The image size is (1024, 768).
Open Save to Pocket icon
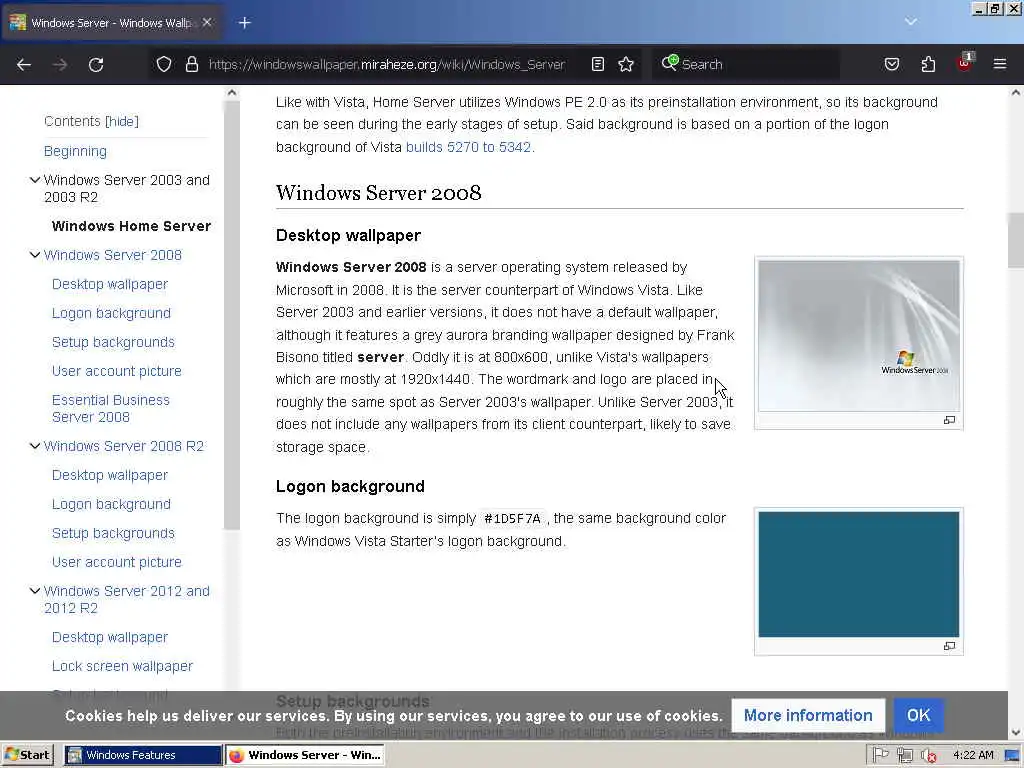click(x=891, y=64)
